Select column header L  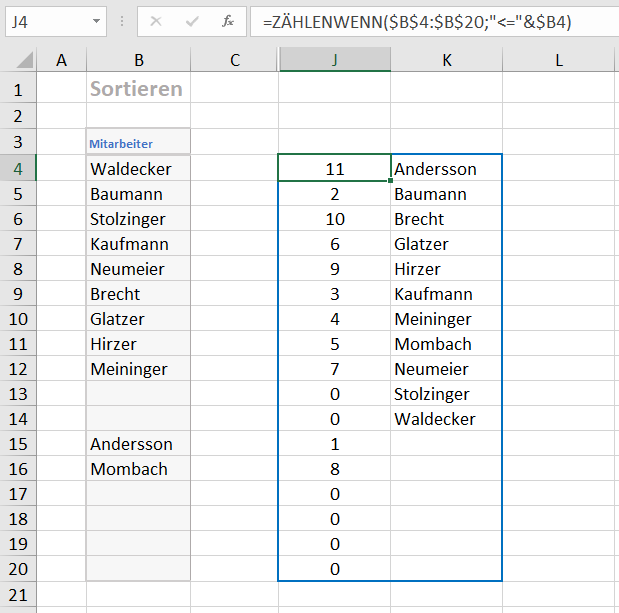[559, 60]
